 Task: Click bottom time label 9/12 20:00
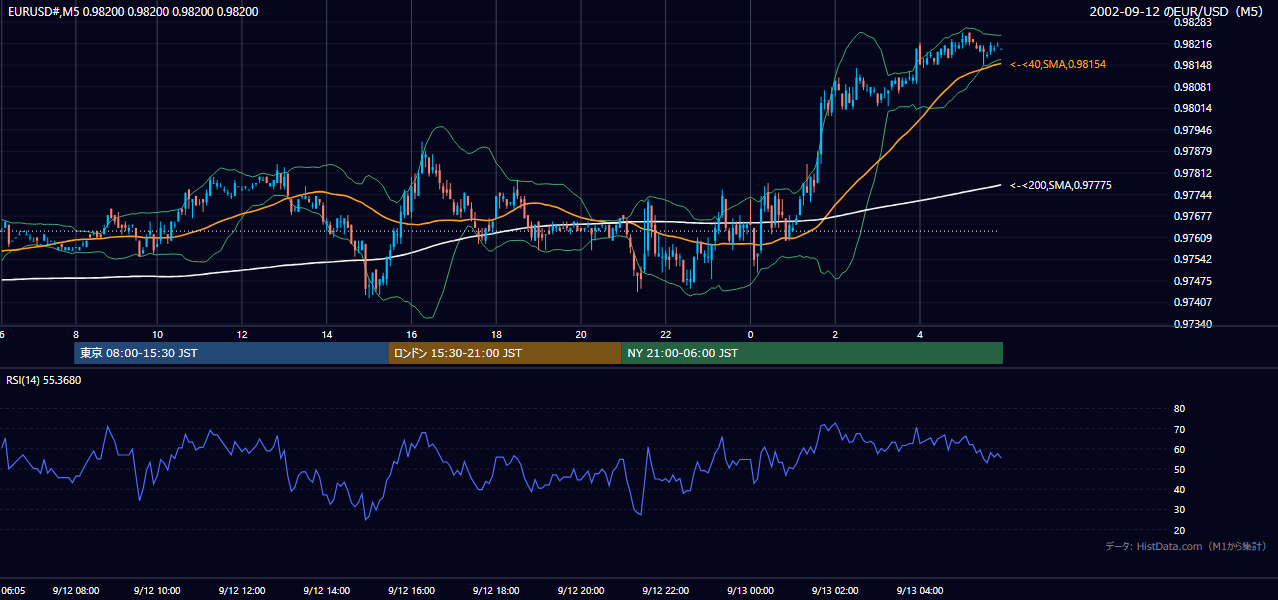581,591
